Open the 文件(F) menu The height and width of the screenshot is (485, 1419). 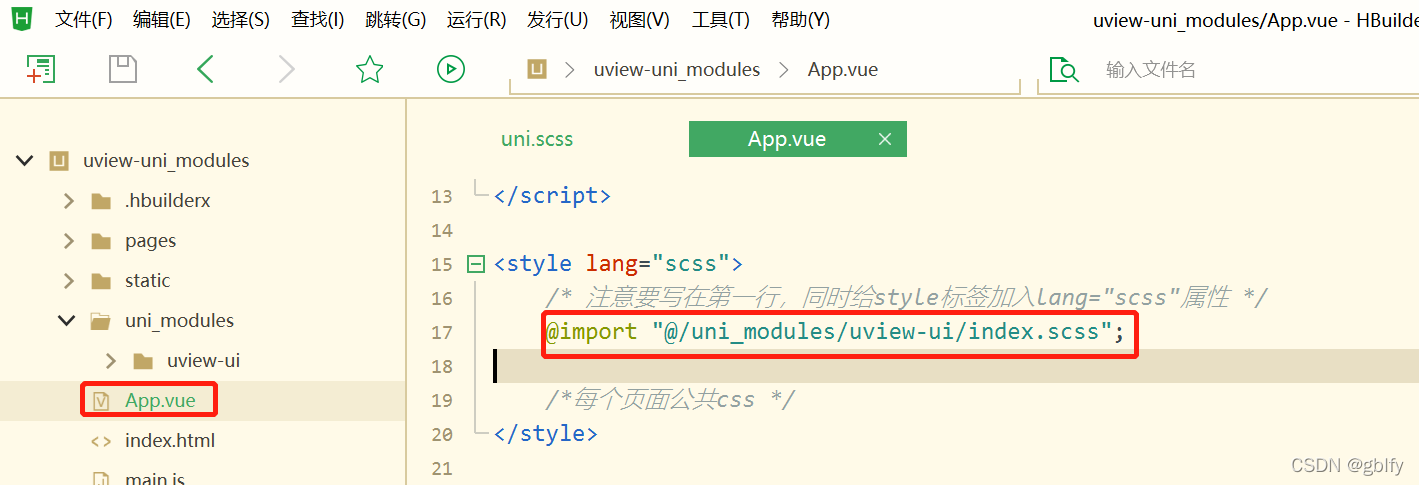pyautogui.click(x=84, y=20)
